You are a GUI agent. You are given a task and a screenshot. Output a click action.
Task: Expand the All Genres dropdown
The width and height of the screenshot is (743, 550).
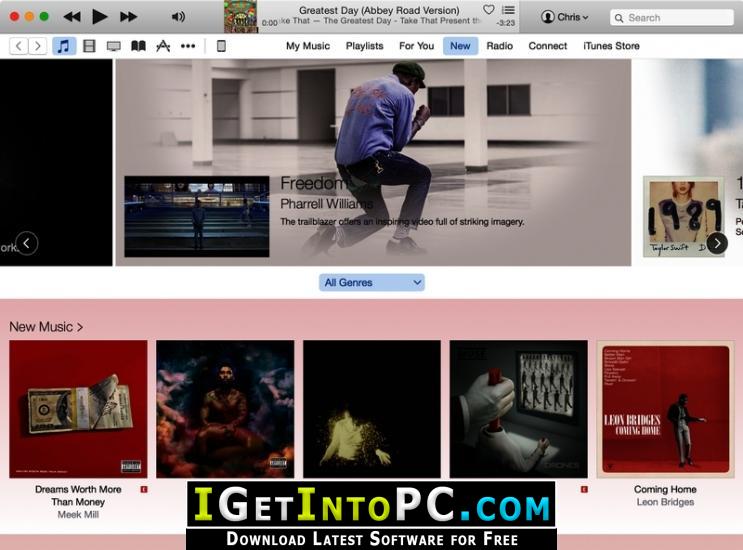click(372, 282)
